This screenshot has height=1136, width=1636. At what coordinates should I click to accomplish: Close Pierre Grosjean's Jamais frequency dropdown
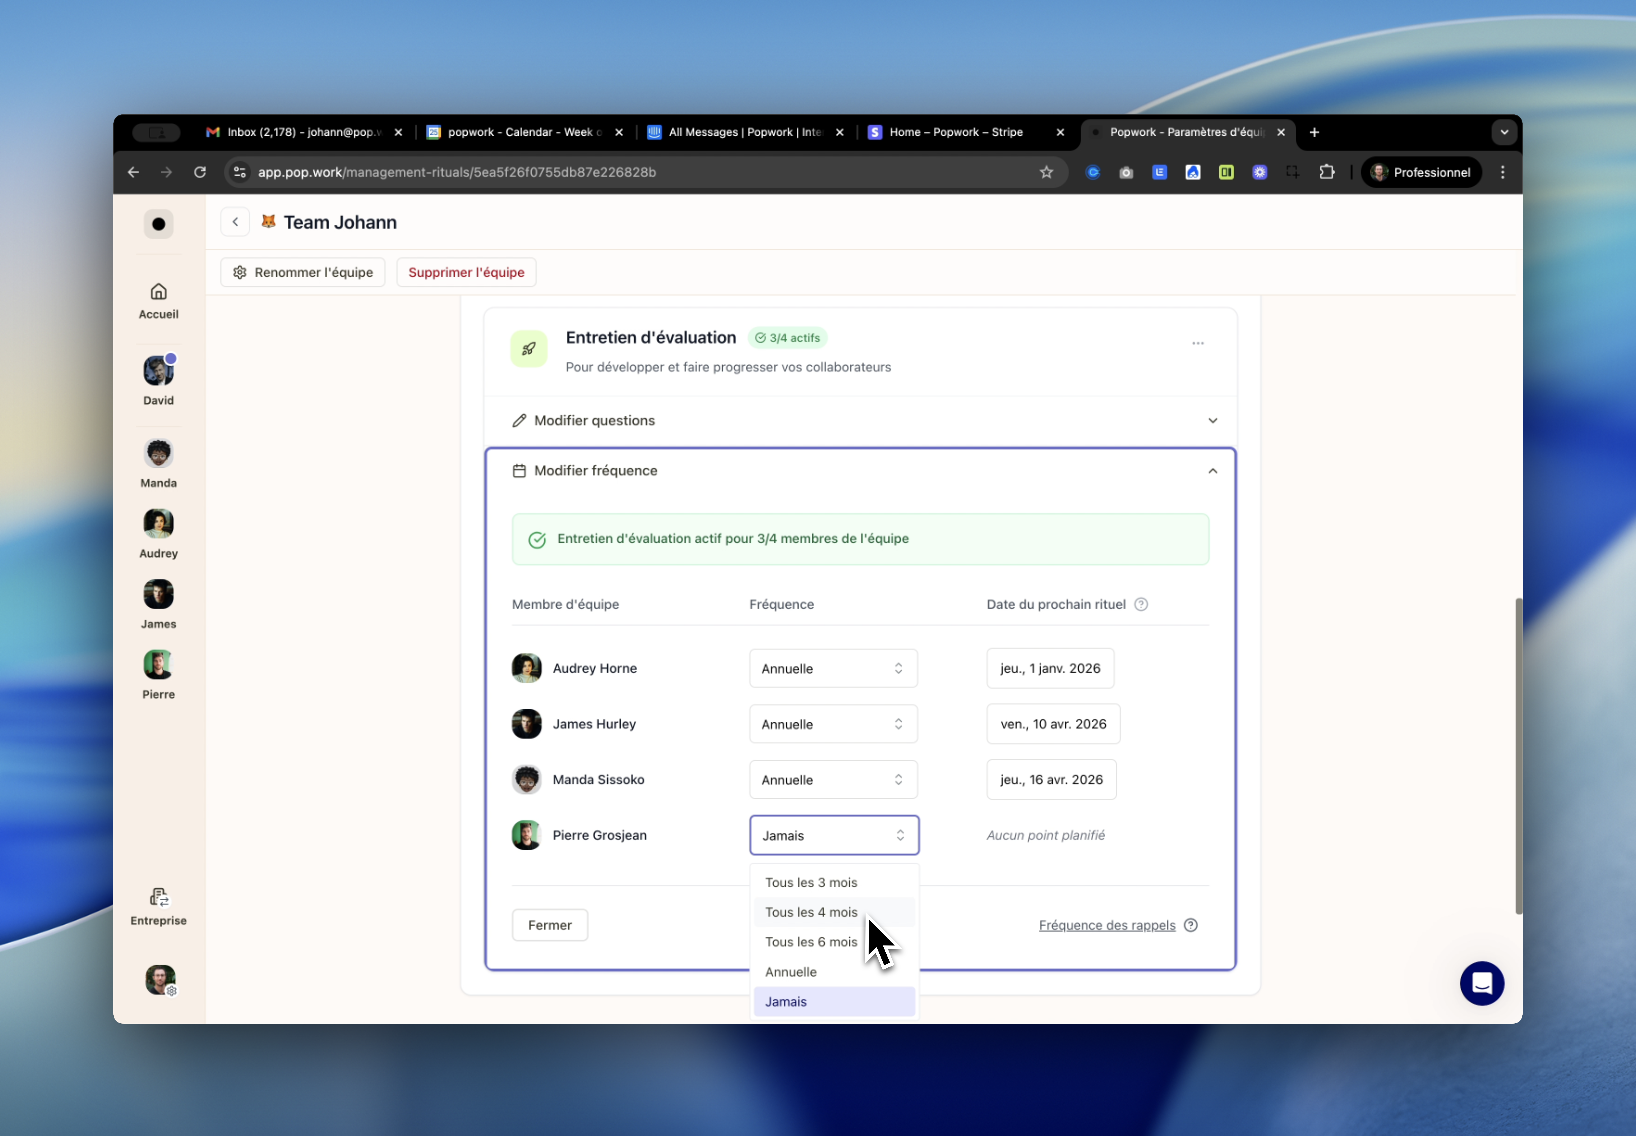834,835
